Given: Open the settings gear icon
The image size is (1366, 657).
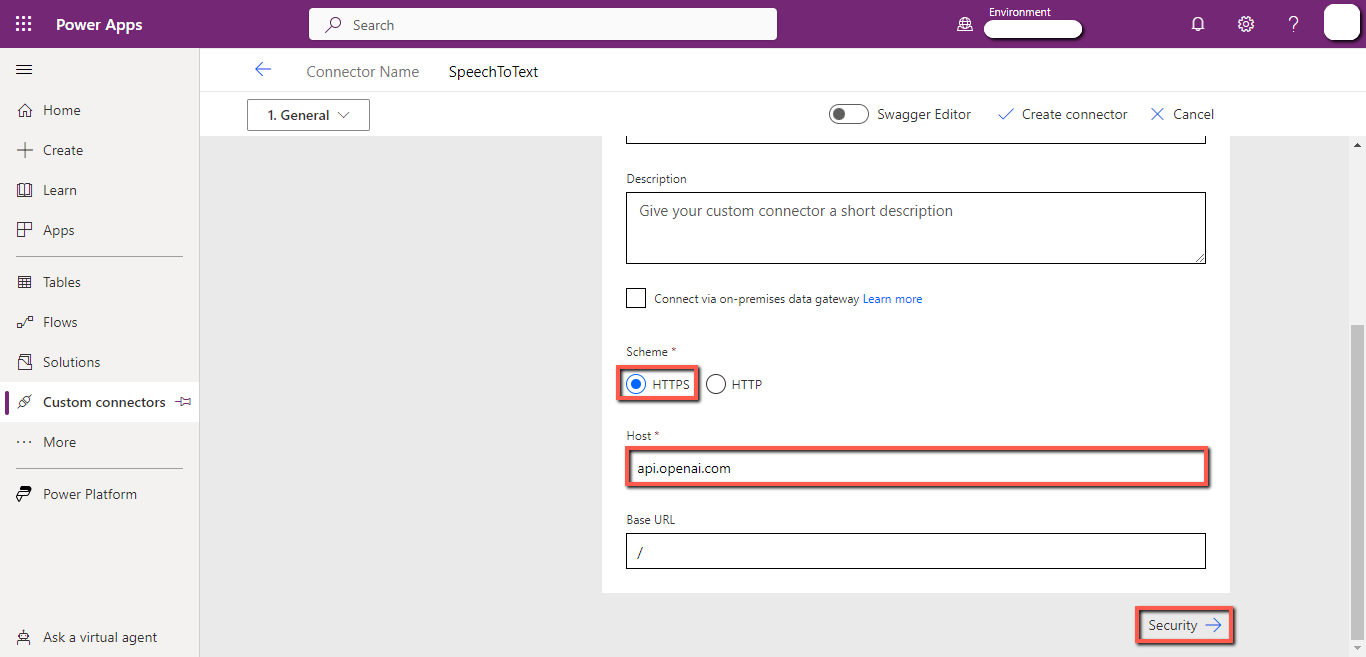Looking at the screenshot, I should [x=1246, y=24].
